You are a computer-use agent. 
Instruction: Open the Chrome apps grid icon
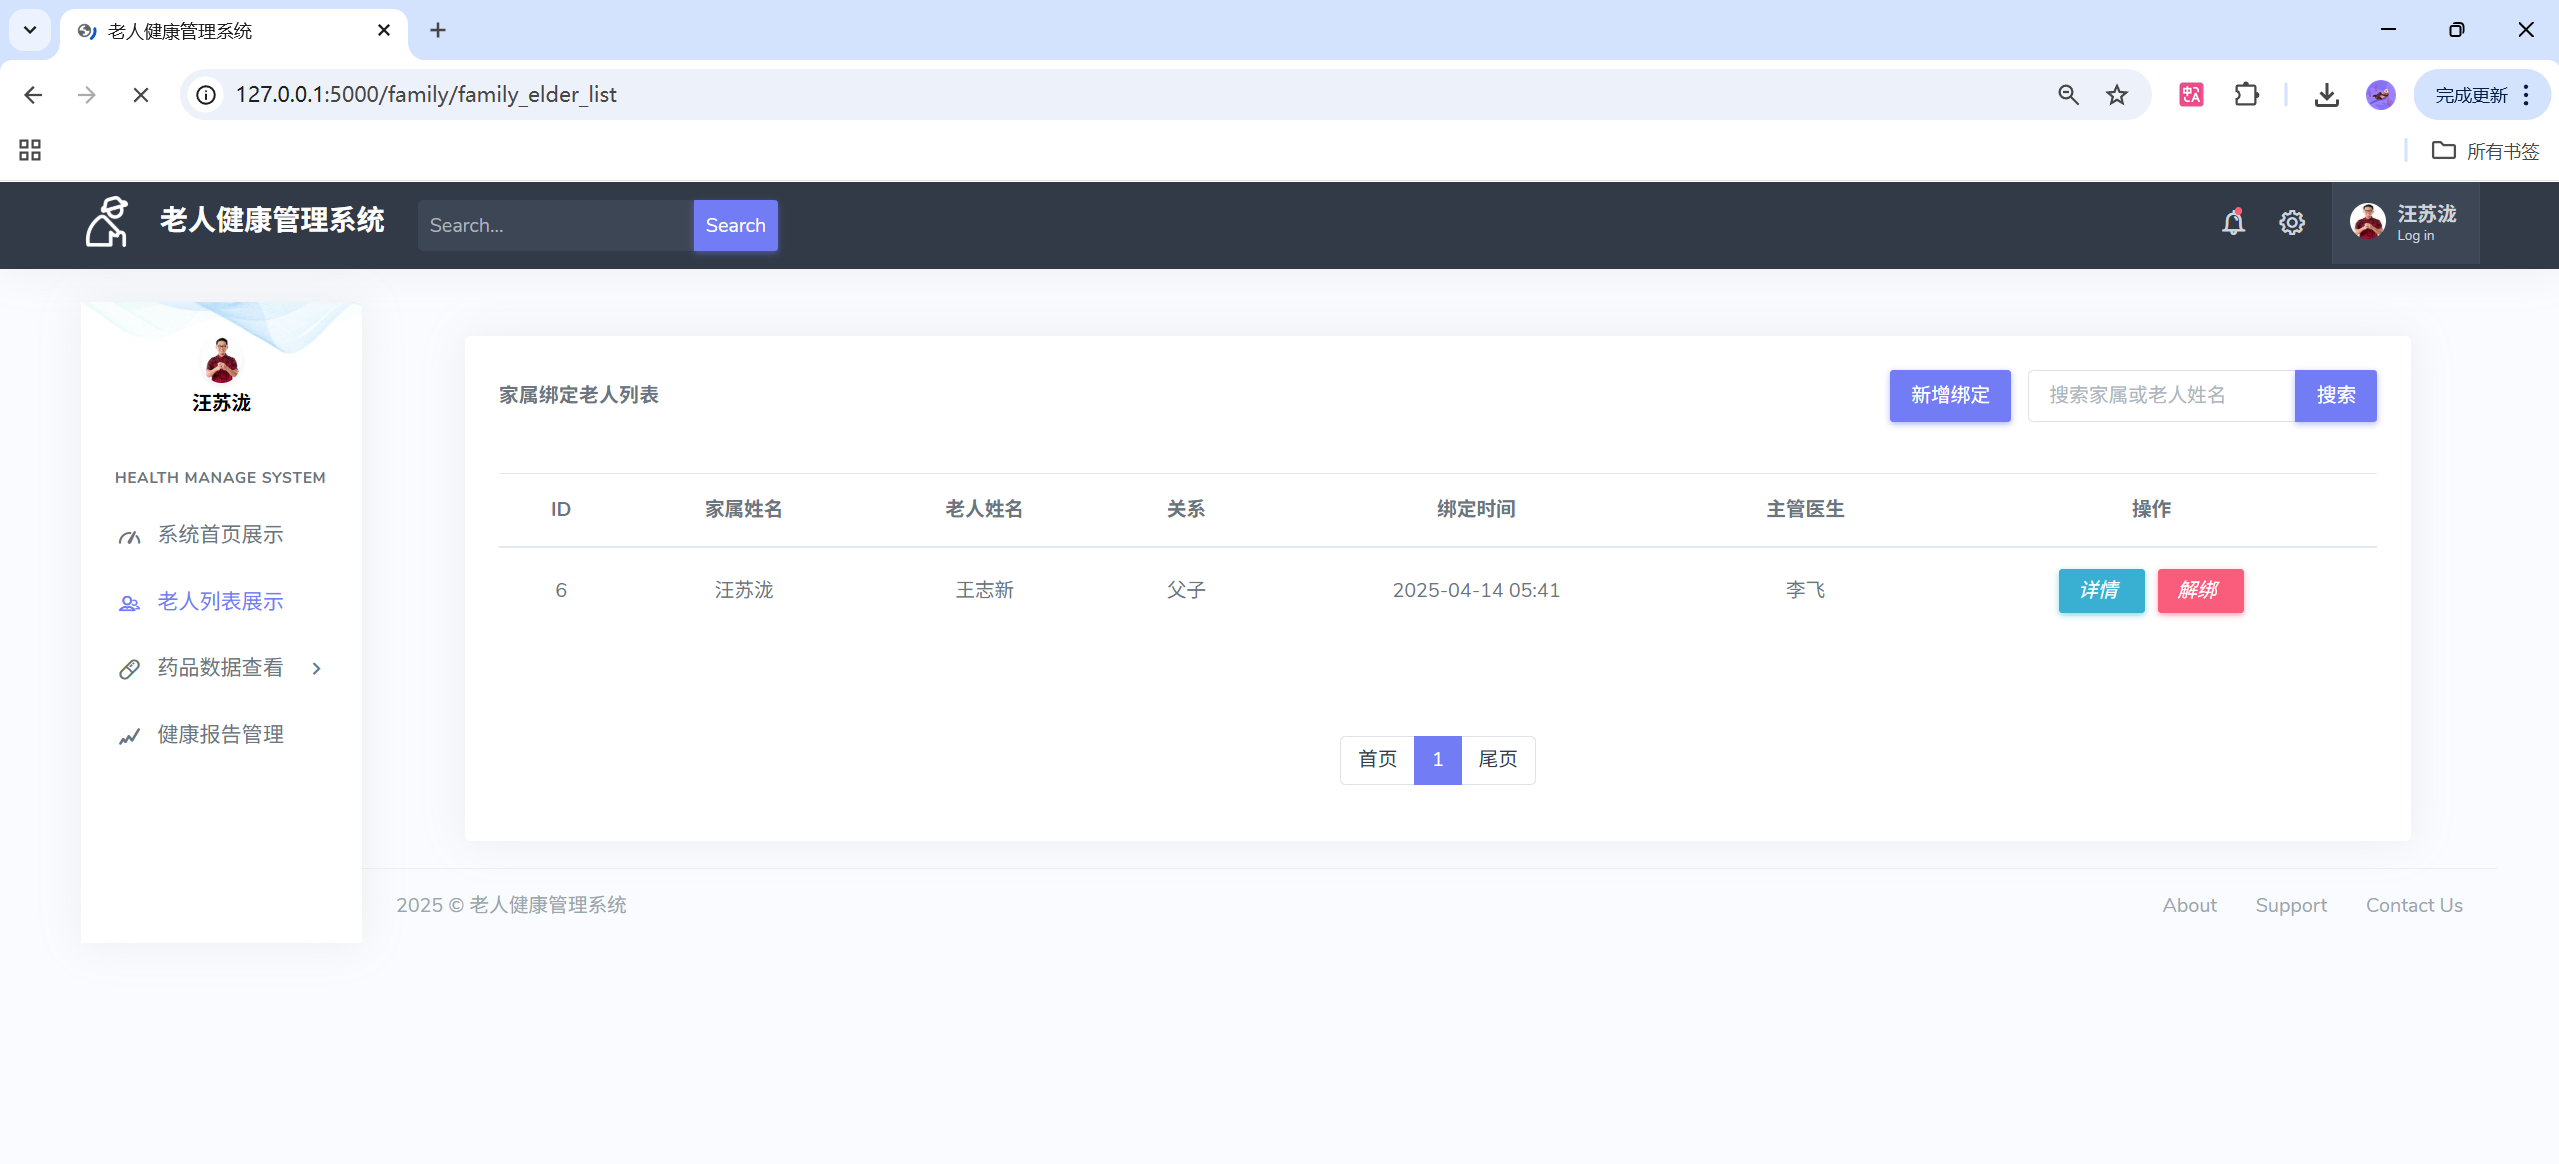[30, 150]
